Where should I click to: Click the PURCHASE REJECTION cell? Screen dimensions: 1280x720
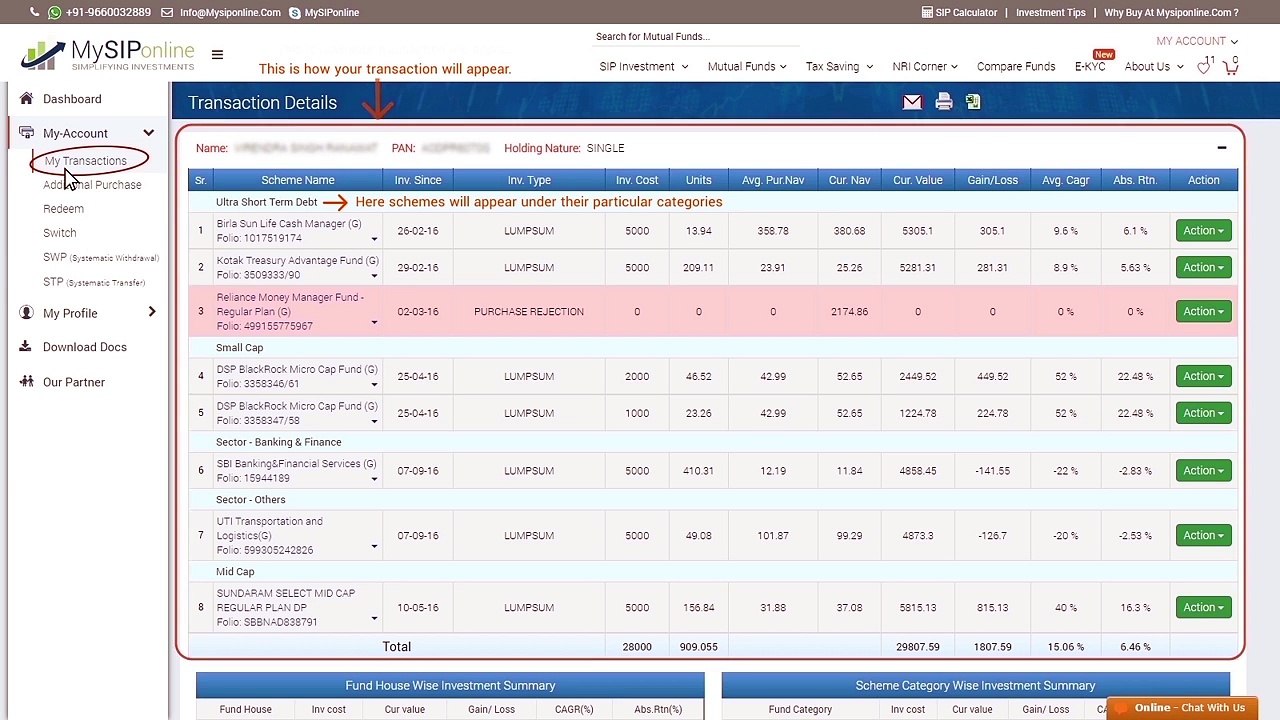(529, 311)
